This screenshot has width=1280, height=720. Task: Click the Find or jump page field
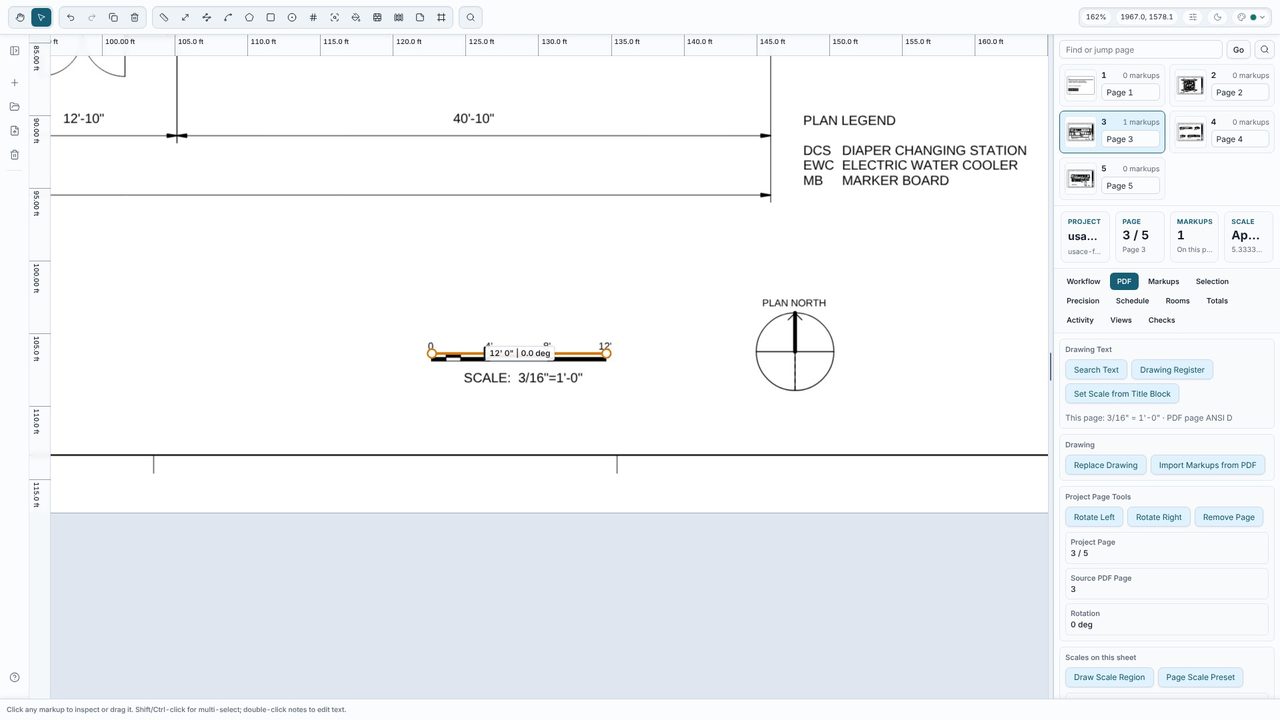[x=1141, y=50]
